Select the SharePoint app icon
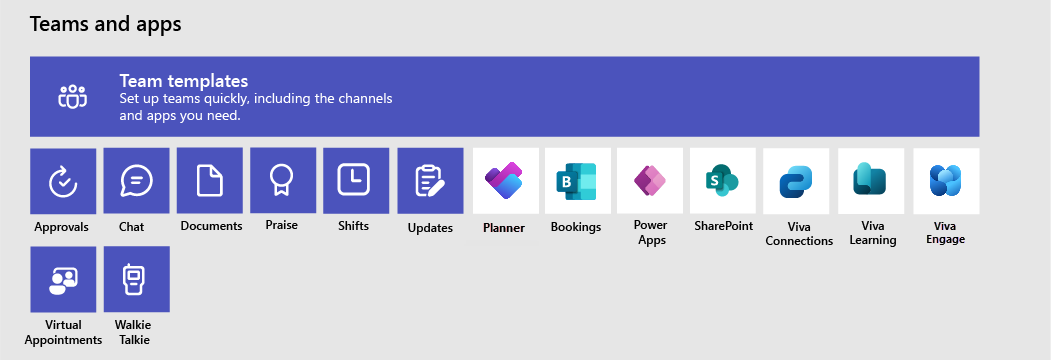 click(x=723, y=181)
